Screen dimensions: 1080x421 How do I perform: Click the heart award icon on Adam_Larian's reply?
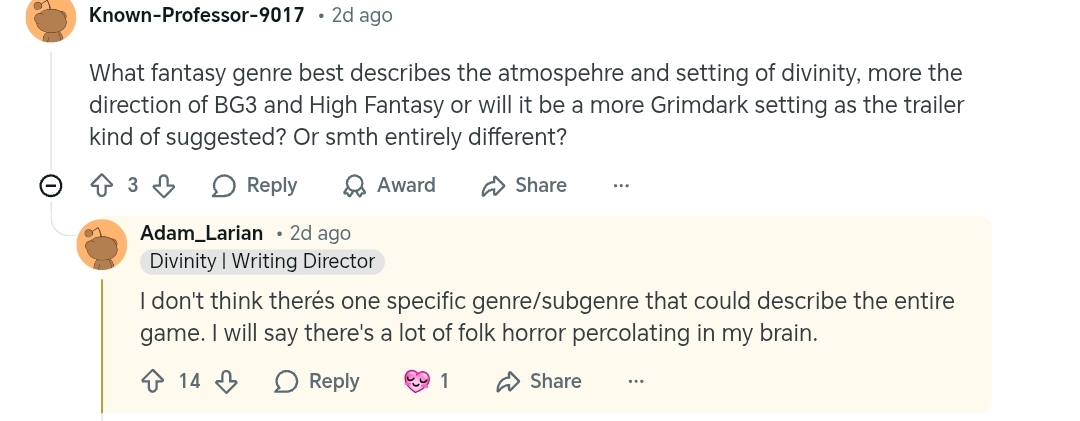pyautogui.click(x=416, y=381)
